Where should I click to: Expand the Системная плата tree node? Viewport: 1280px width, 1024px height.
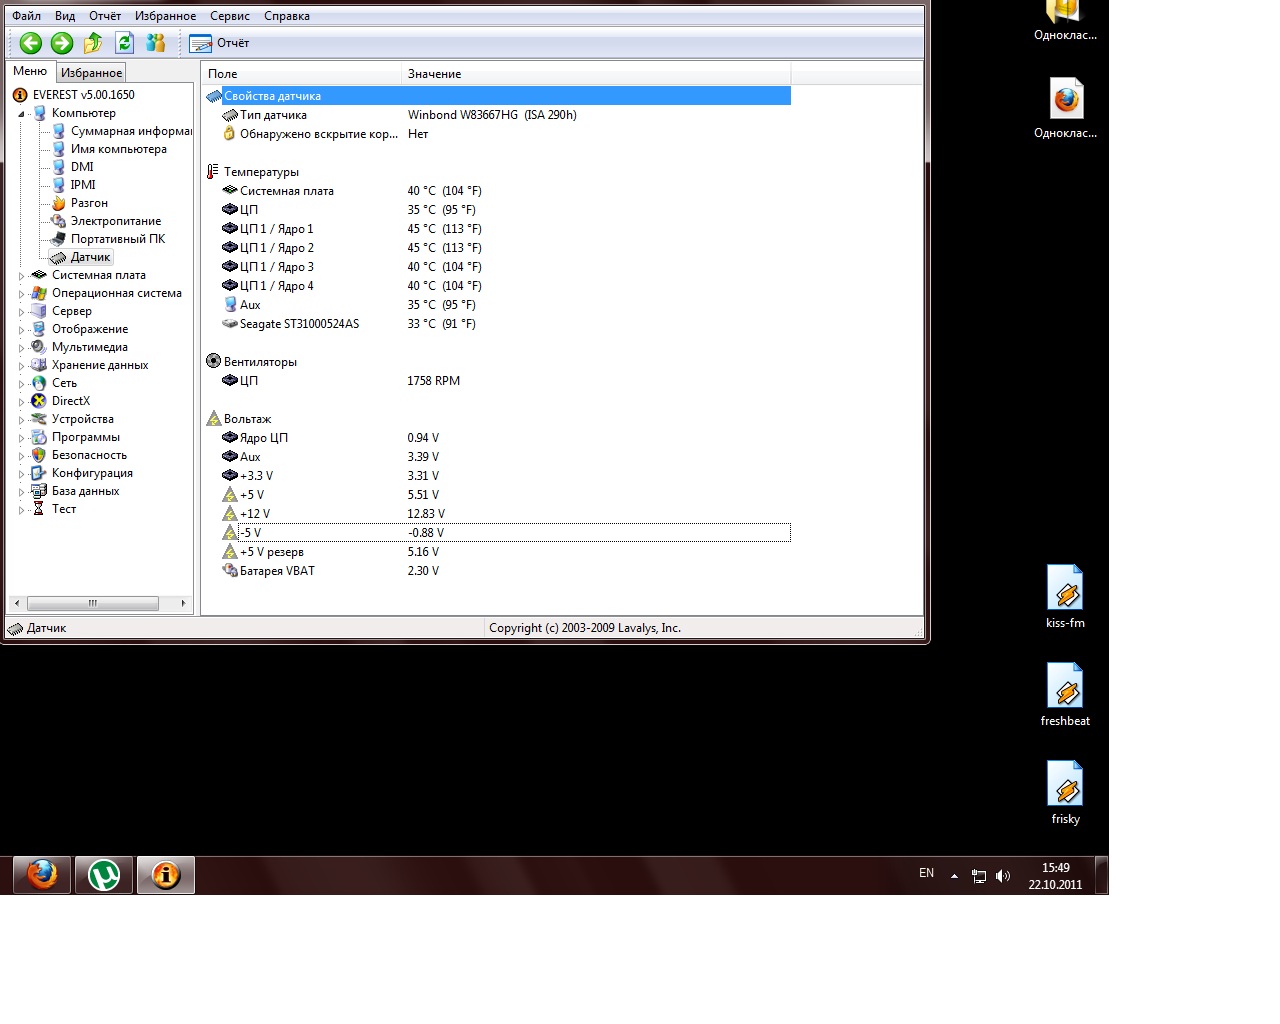pos(21,276)
